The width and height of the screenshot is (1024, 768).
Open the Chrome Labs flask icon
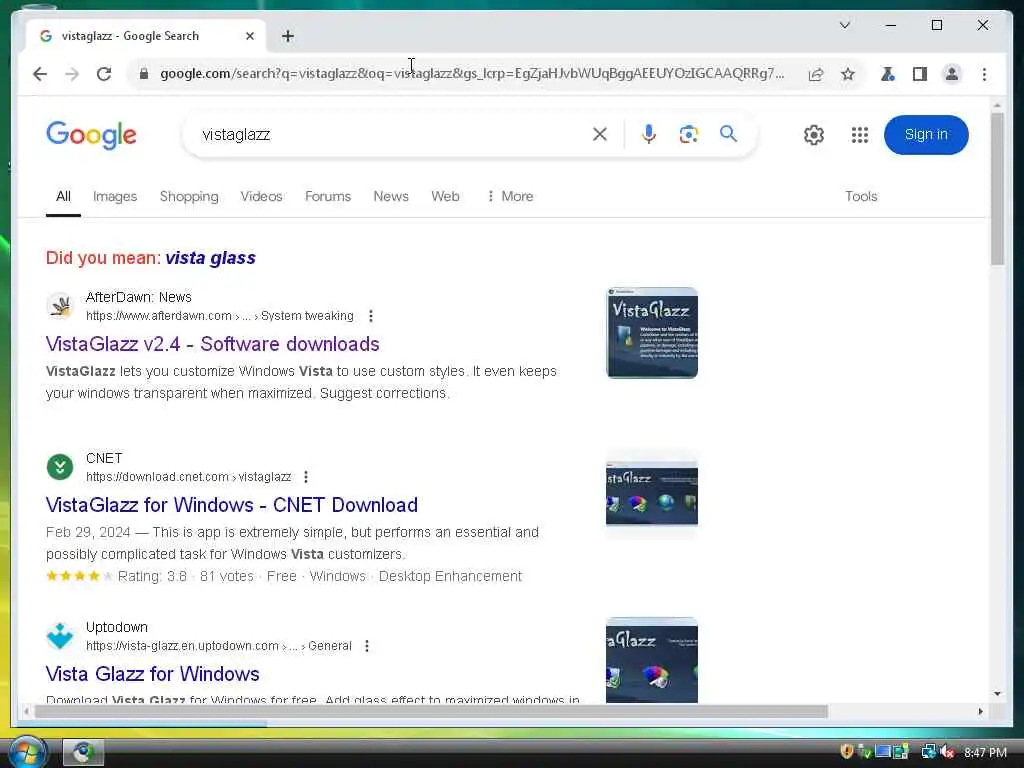click(x=888, y=74)
